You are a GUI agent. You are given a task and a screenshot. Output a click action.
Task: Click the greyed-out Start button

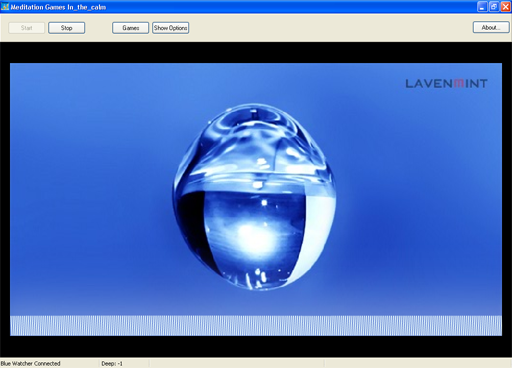click(26, 28)
